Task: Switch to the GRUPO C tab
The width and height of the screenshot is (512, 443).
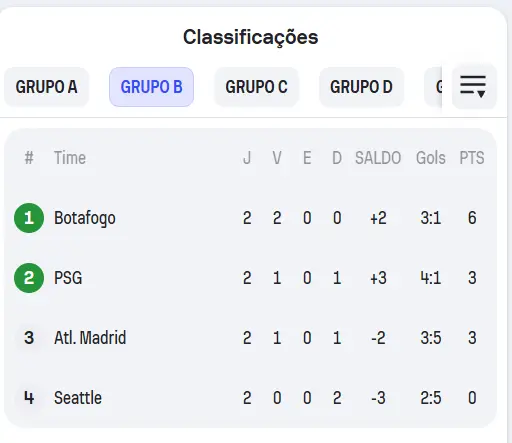Action: (256, 87)
